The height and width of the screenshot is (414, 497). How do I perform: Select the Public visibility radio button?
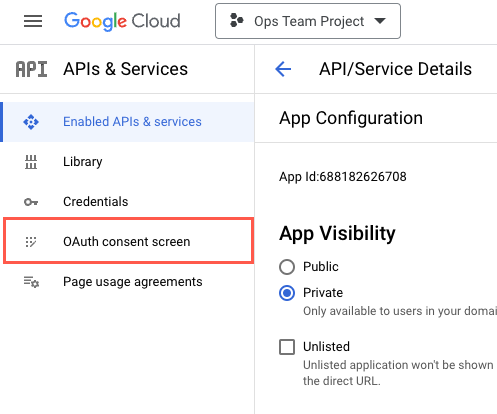coord(287,267)
